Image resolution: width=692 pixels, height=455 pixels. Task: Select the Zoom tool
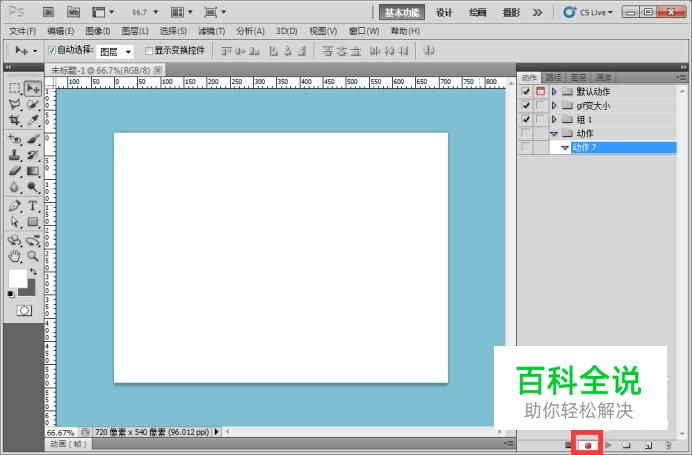tap(33, 256)
